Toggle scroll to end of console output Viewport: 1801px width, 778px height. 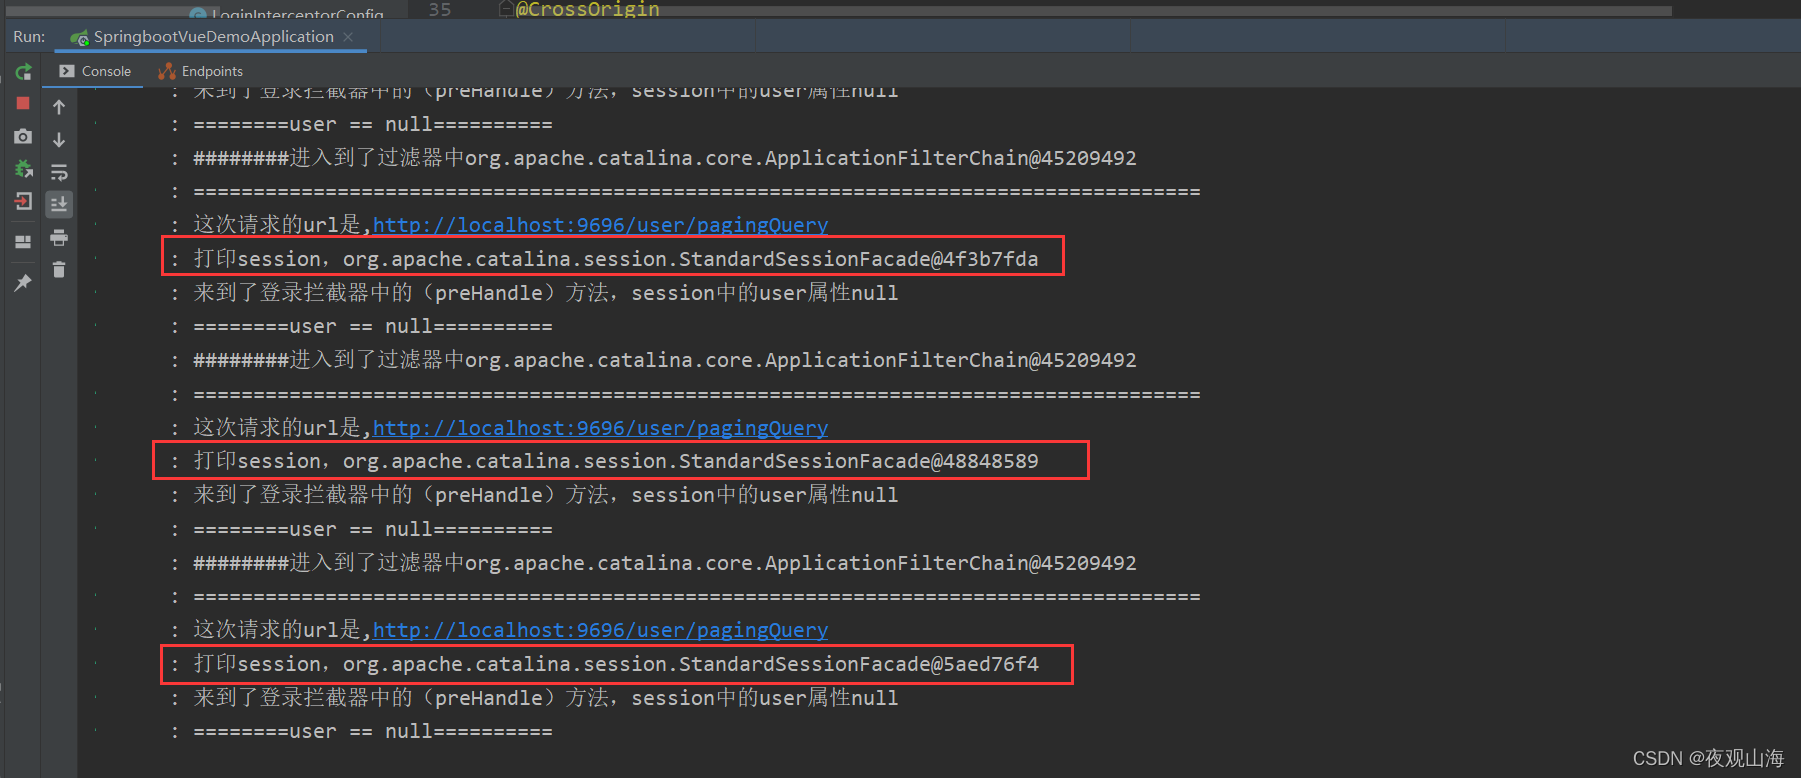(x=59, y=204)
